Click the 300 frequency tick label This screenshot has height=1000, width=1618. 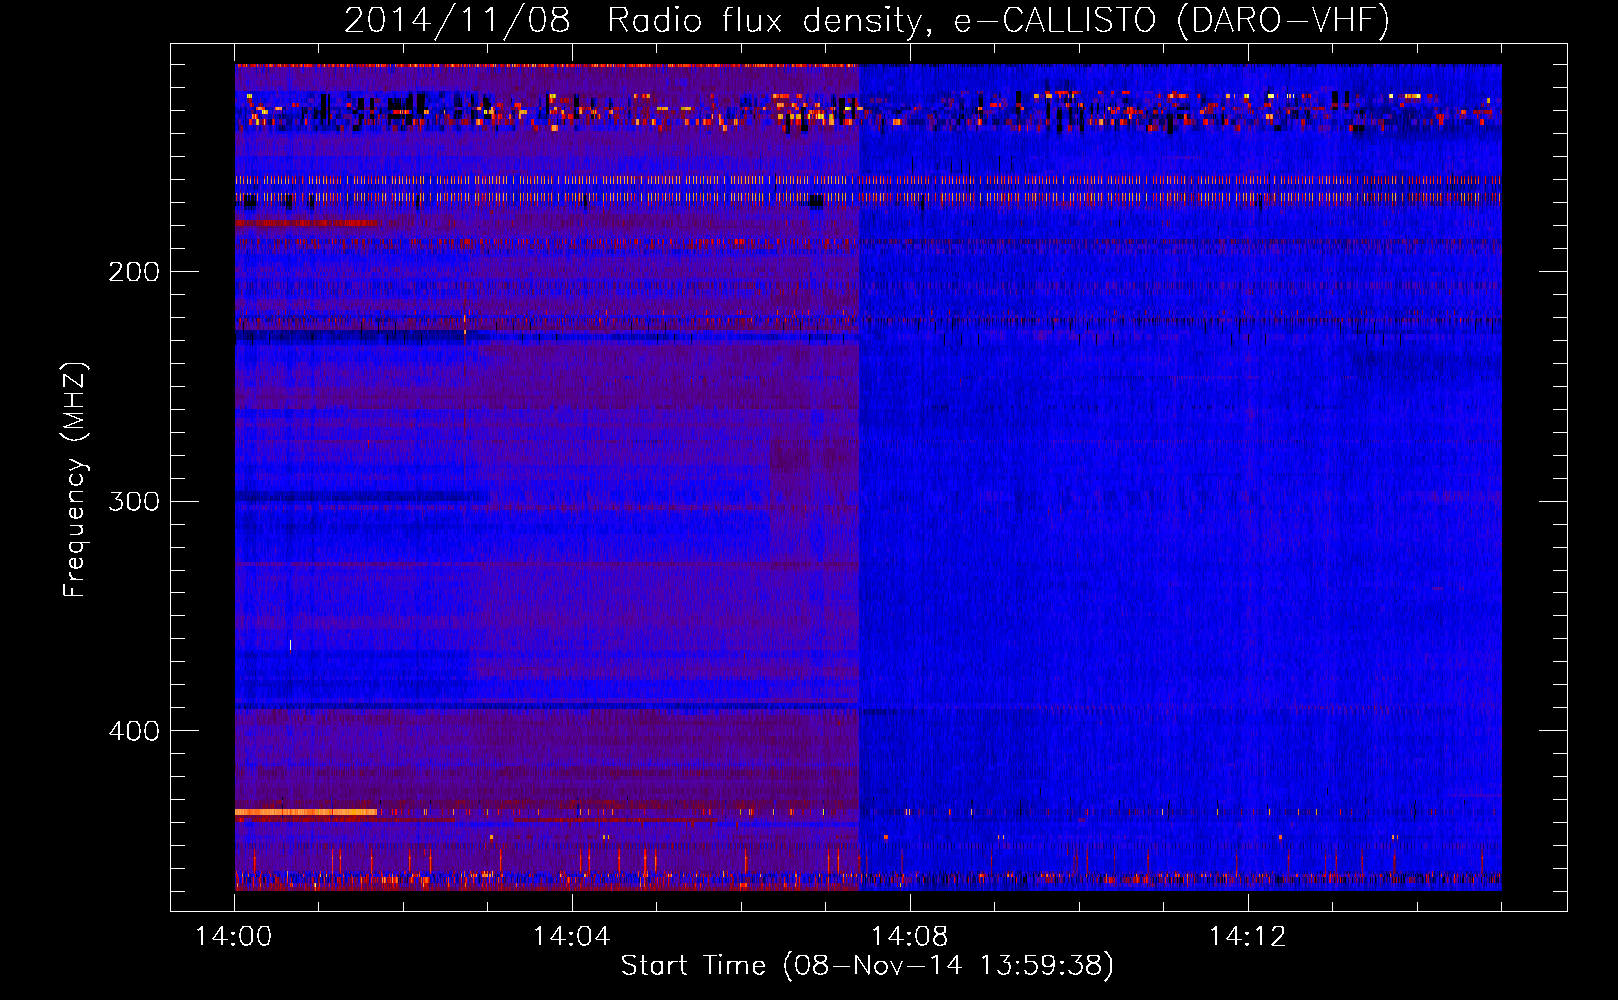click(134, 501)
